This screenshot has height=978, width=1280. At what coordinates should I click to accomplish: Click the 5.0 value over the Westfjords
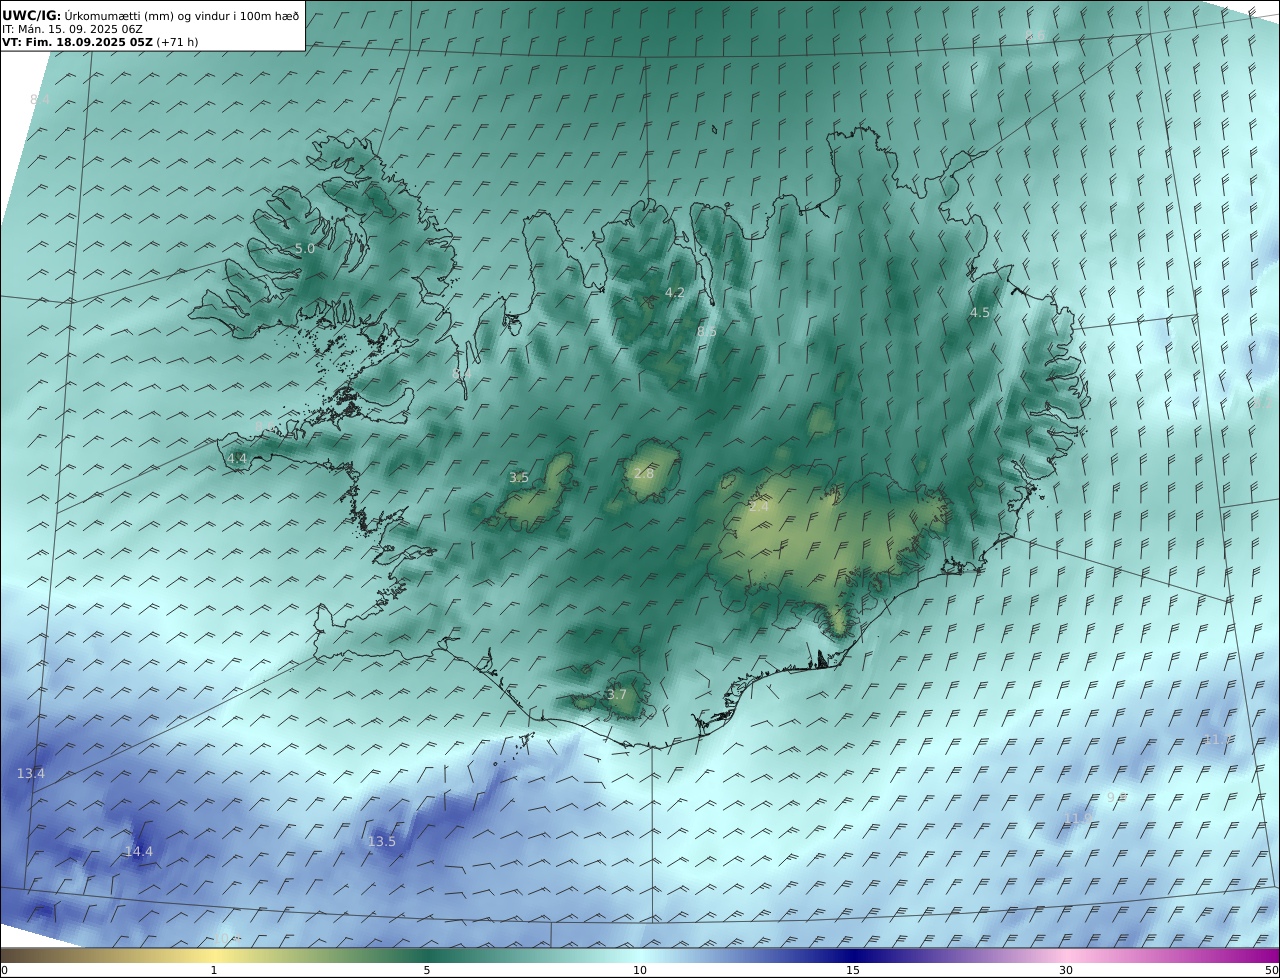305,248
